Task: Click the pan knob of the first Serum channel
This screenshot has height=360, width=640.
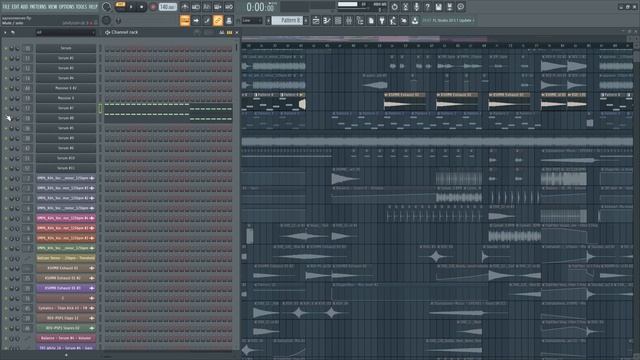Action: click(12, 48)
